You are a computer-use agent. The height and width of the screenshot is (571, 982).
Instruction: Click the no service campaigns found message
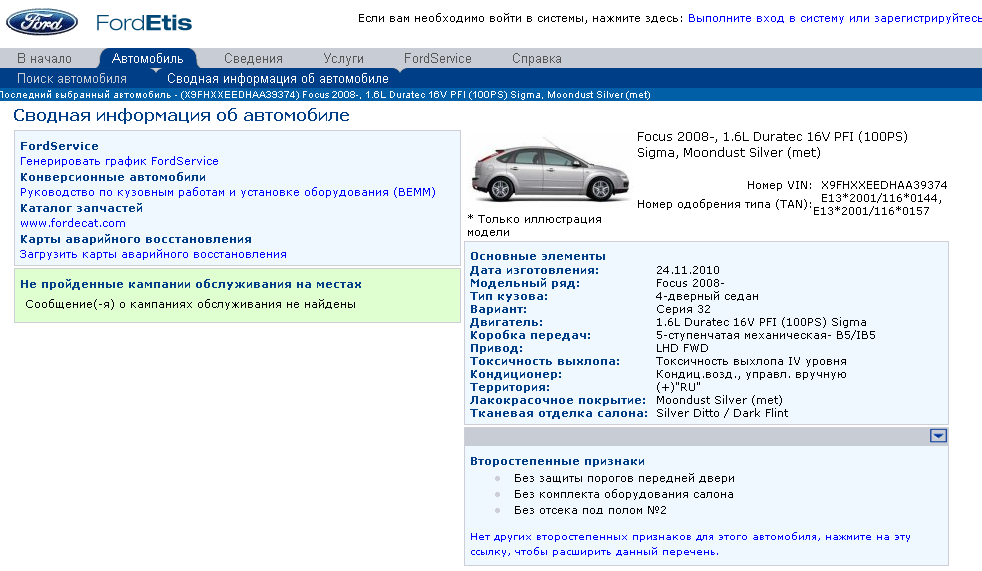point(190,304)
